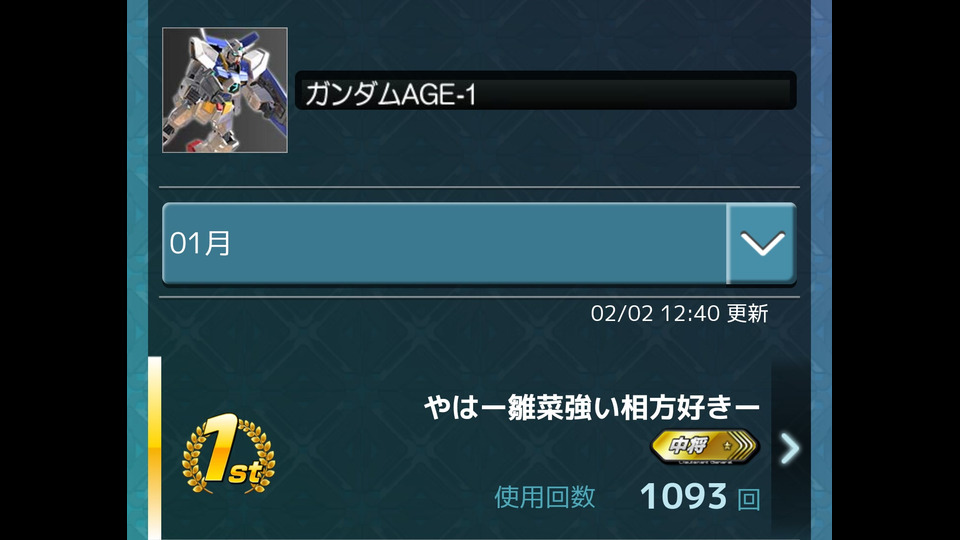Image resolution: width=960 pixels, height=540 pixels.
Task: Click the 使用回数 label
Action: [544, 497]
